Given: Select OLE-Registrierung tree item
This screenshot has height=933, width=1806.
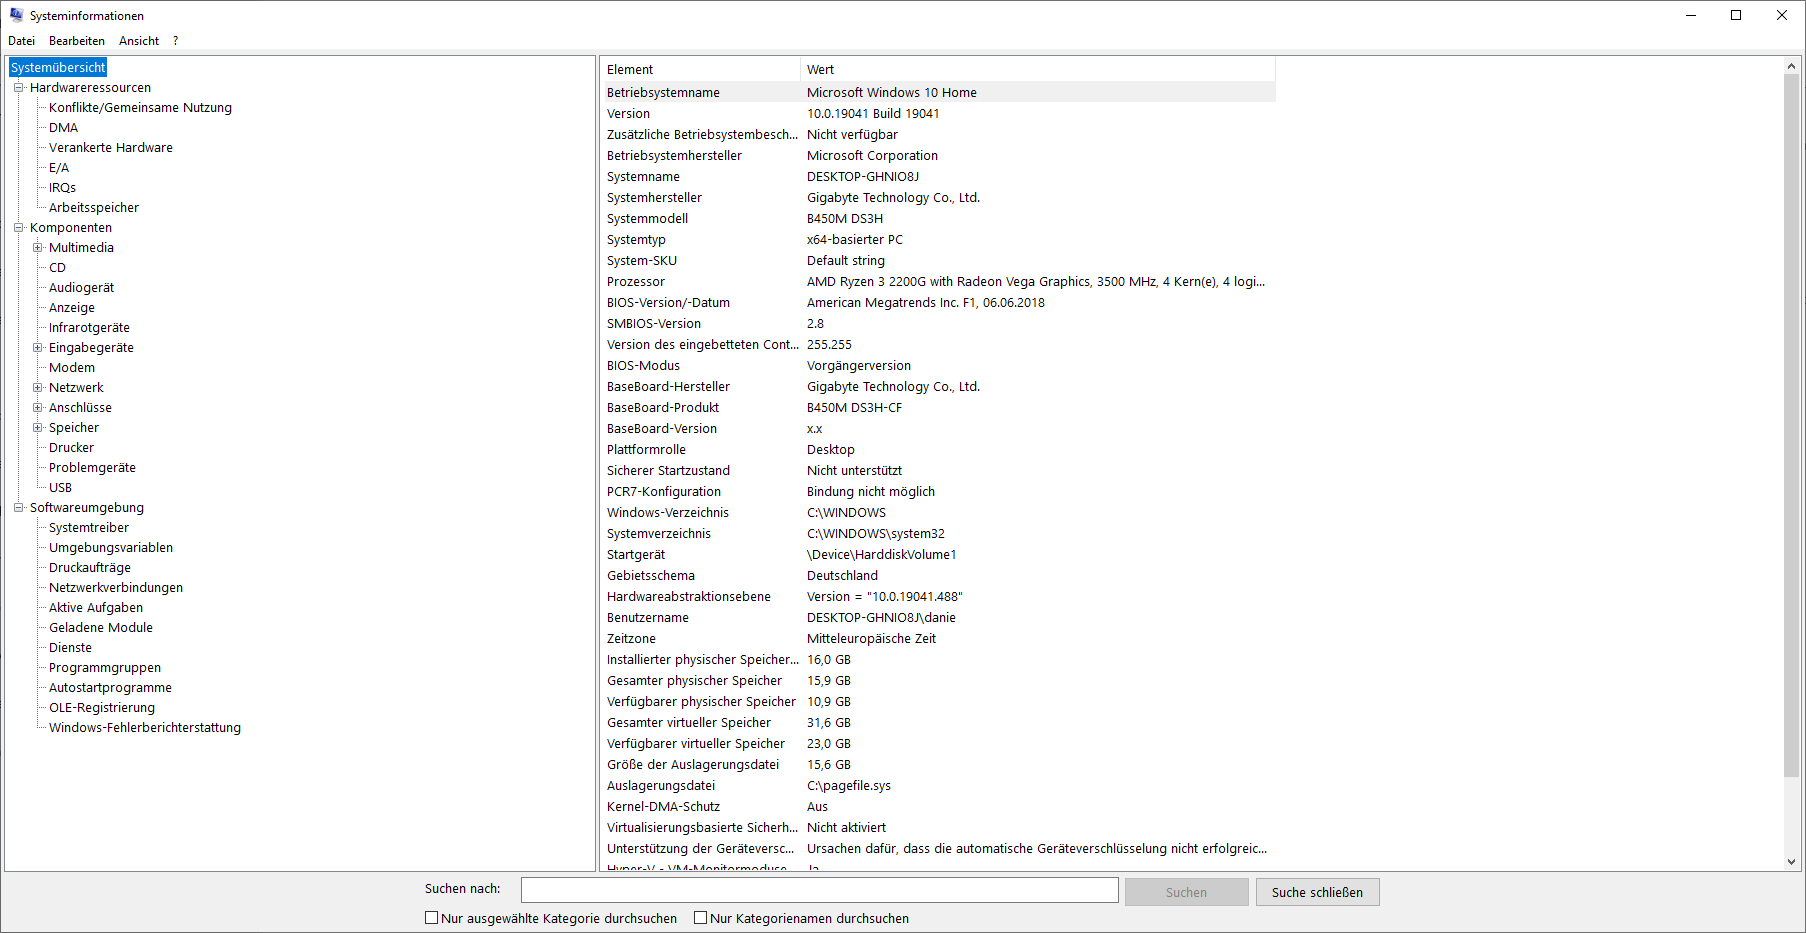Looking at the screenshot, I should (102, 708).
